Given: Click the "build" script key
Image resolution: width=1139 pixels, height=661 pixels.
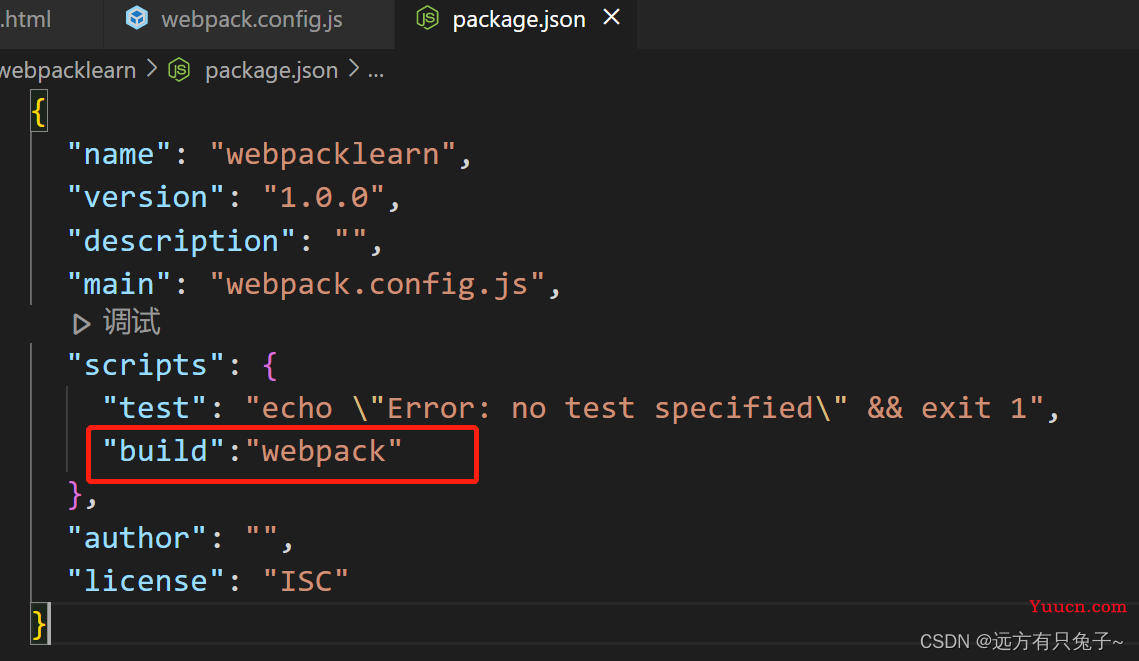Looking at the screenshot, I should pyautogui.click(x=163, y=451).
